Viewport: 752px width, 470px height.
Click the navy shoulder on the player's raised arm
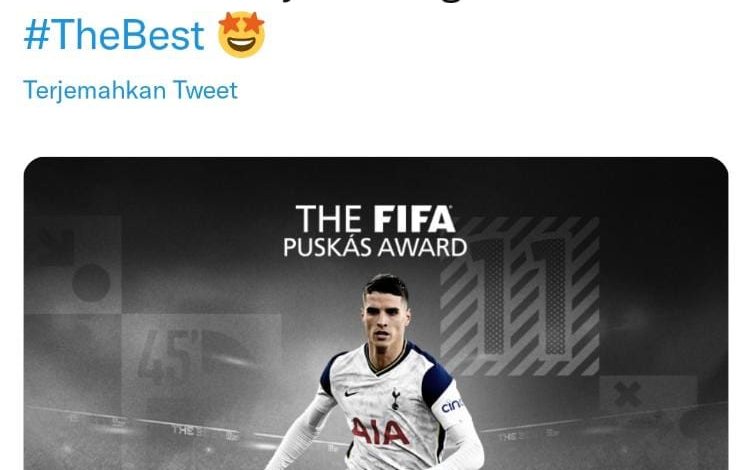[x=436, y=379]
